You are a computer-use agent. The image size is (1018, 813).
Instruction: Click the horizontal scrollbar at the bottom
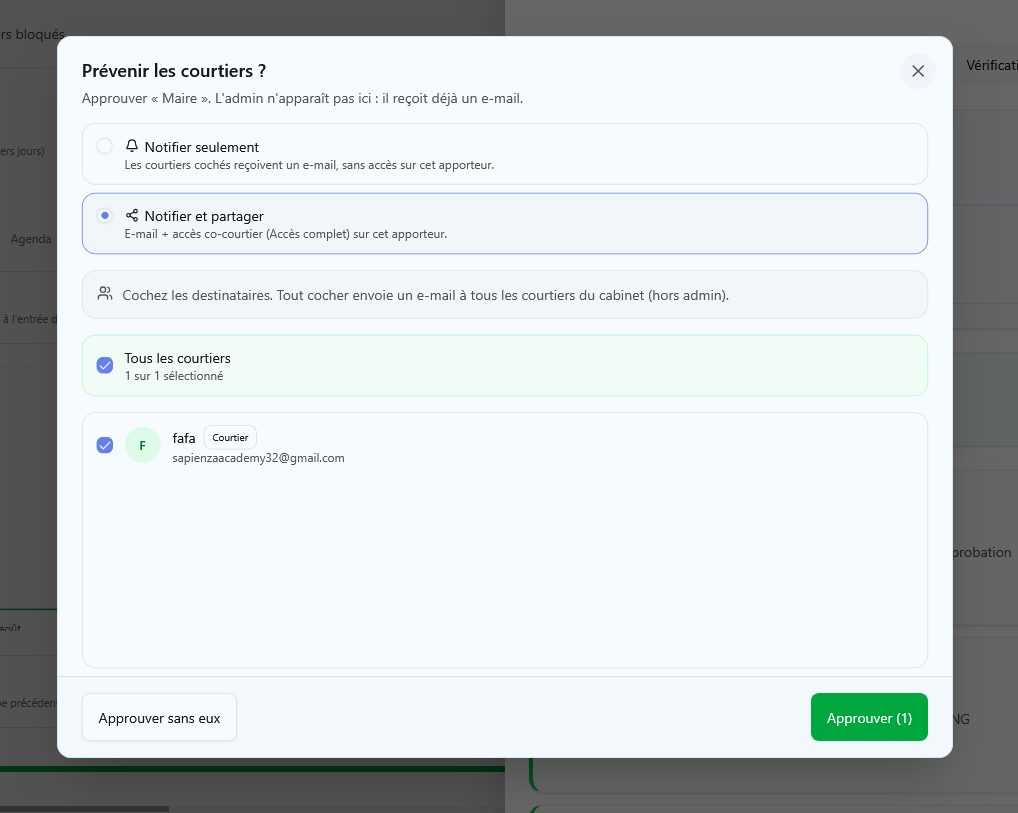84,809
